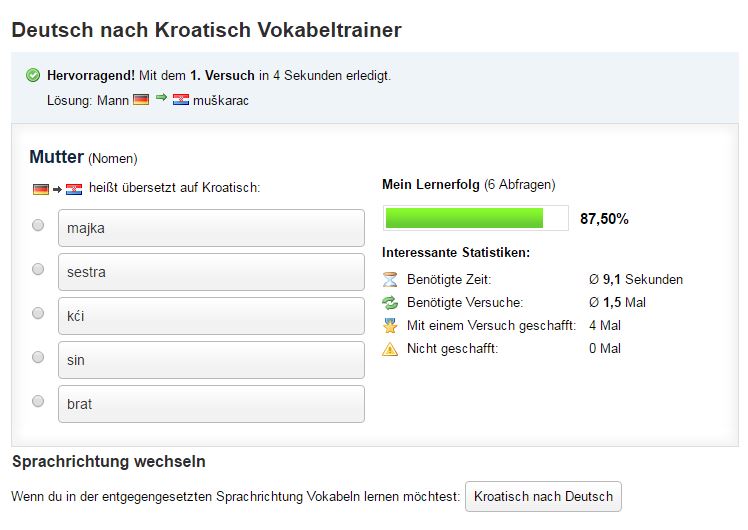Click the Croatian flag beside muškarac
The height and width of the screenshot is (530, 748).
(x=181, y=100)
